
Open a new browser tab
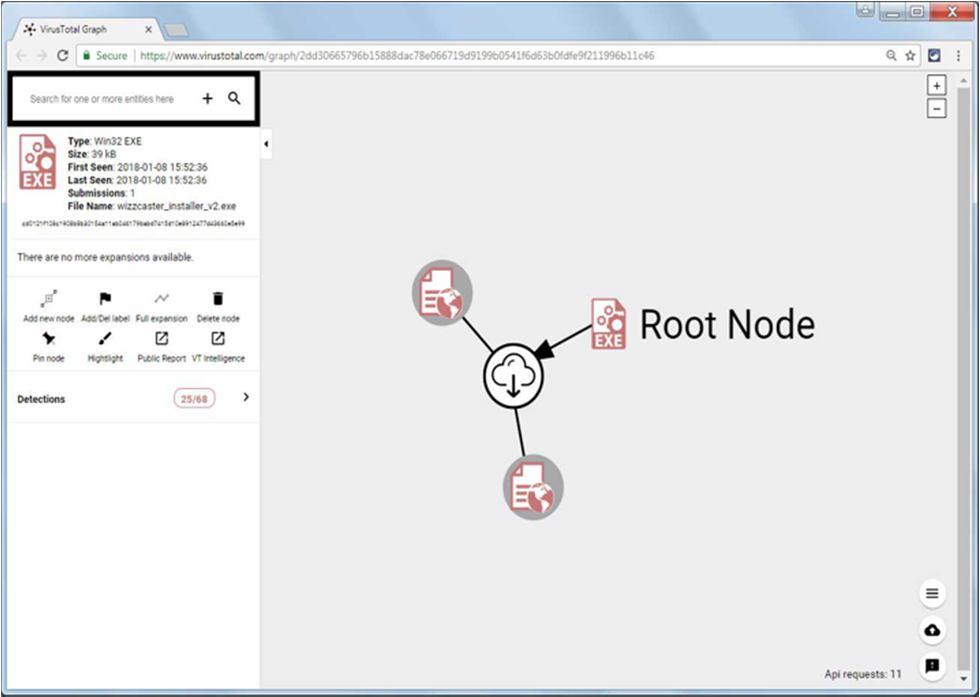[x=176, y=31]
